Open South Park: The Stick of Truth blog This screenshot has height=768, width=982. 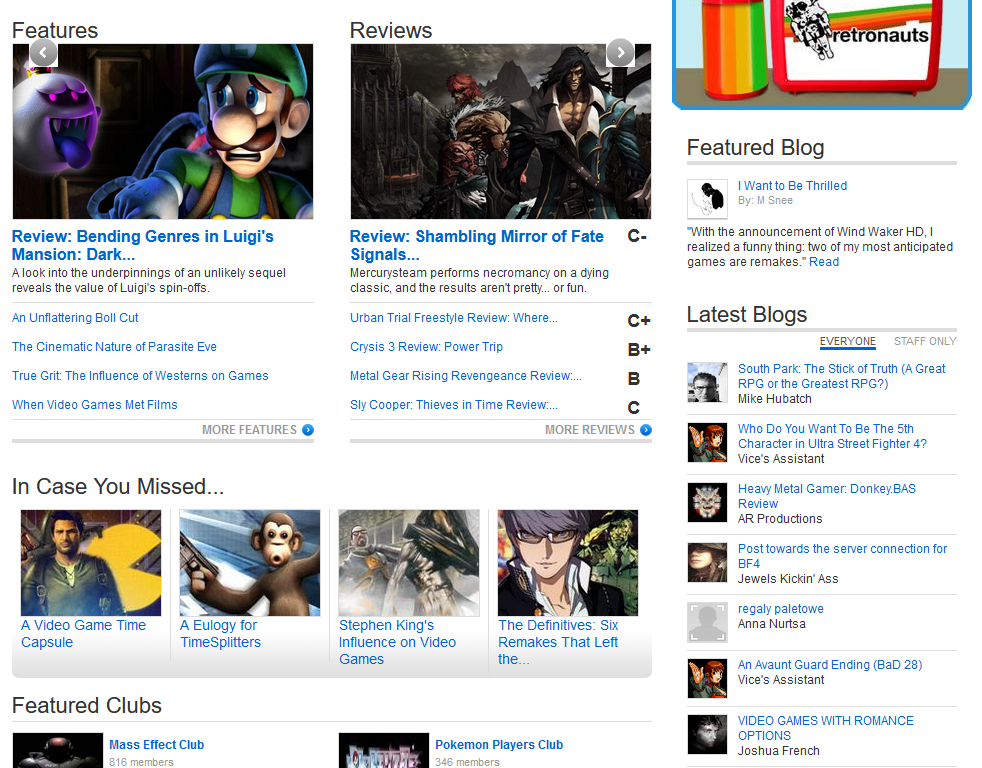click(x=841, y=376)
